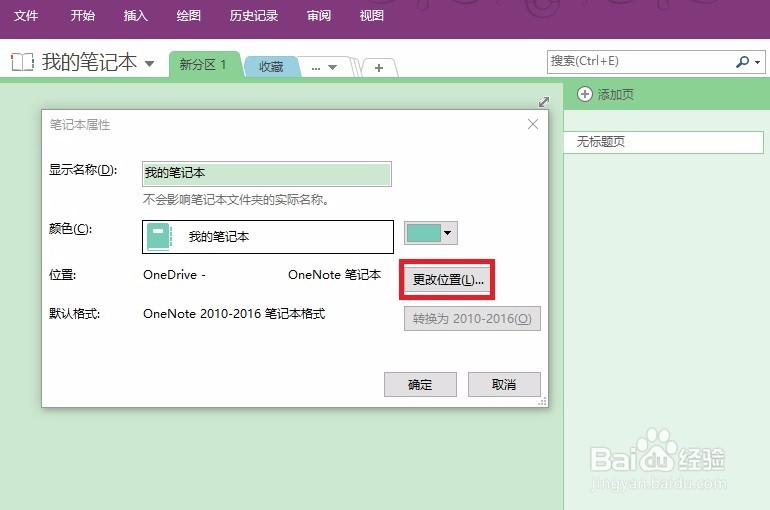Click the 添加页 add page button

[605, 94]
